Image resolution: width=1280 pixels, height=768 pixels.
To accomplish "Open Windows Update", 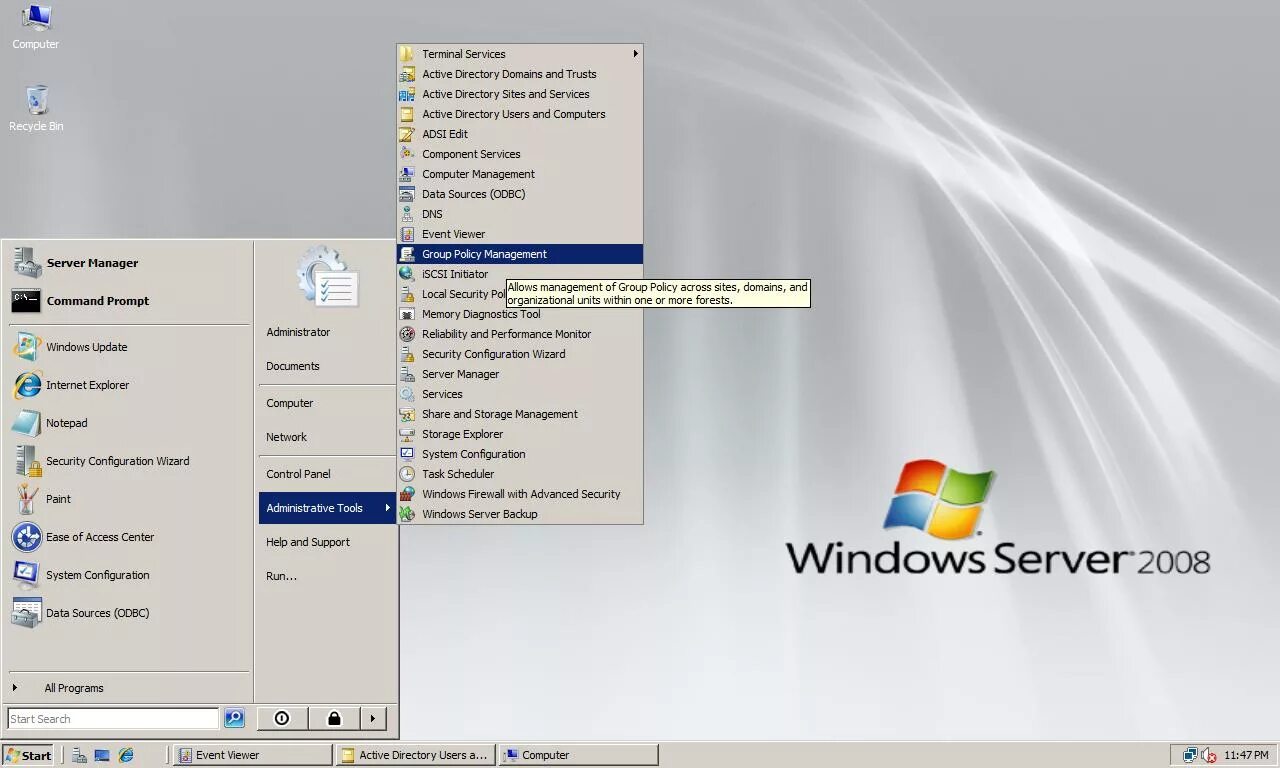I will coord(87,347).
